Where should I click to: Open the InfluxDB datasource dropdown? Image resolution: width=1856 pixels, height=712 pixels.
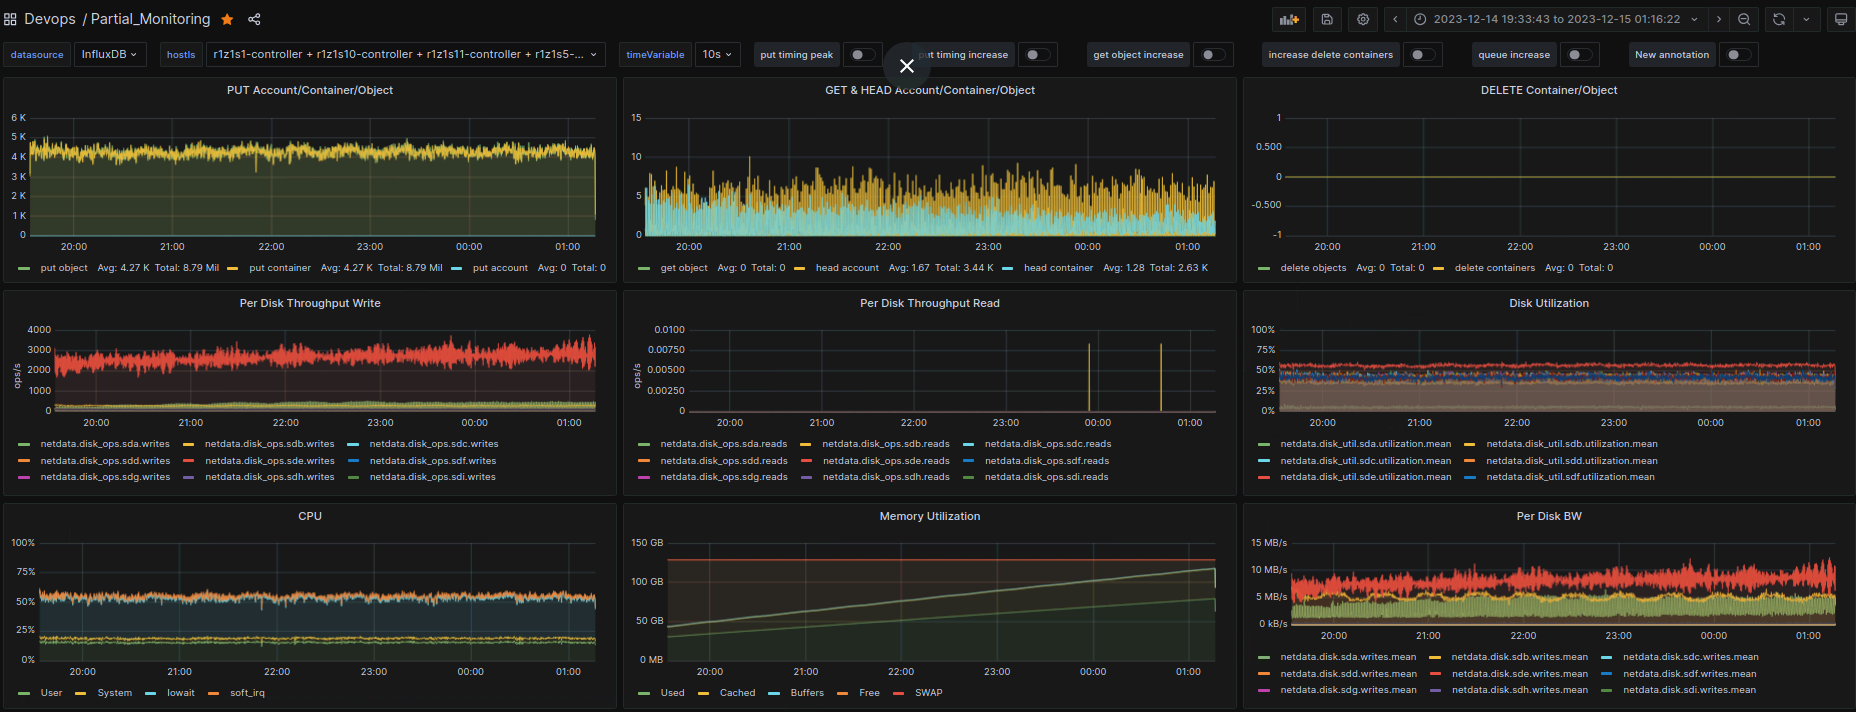(109, 55)
